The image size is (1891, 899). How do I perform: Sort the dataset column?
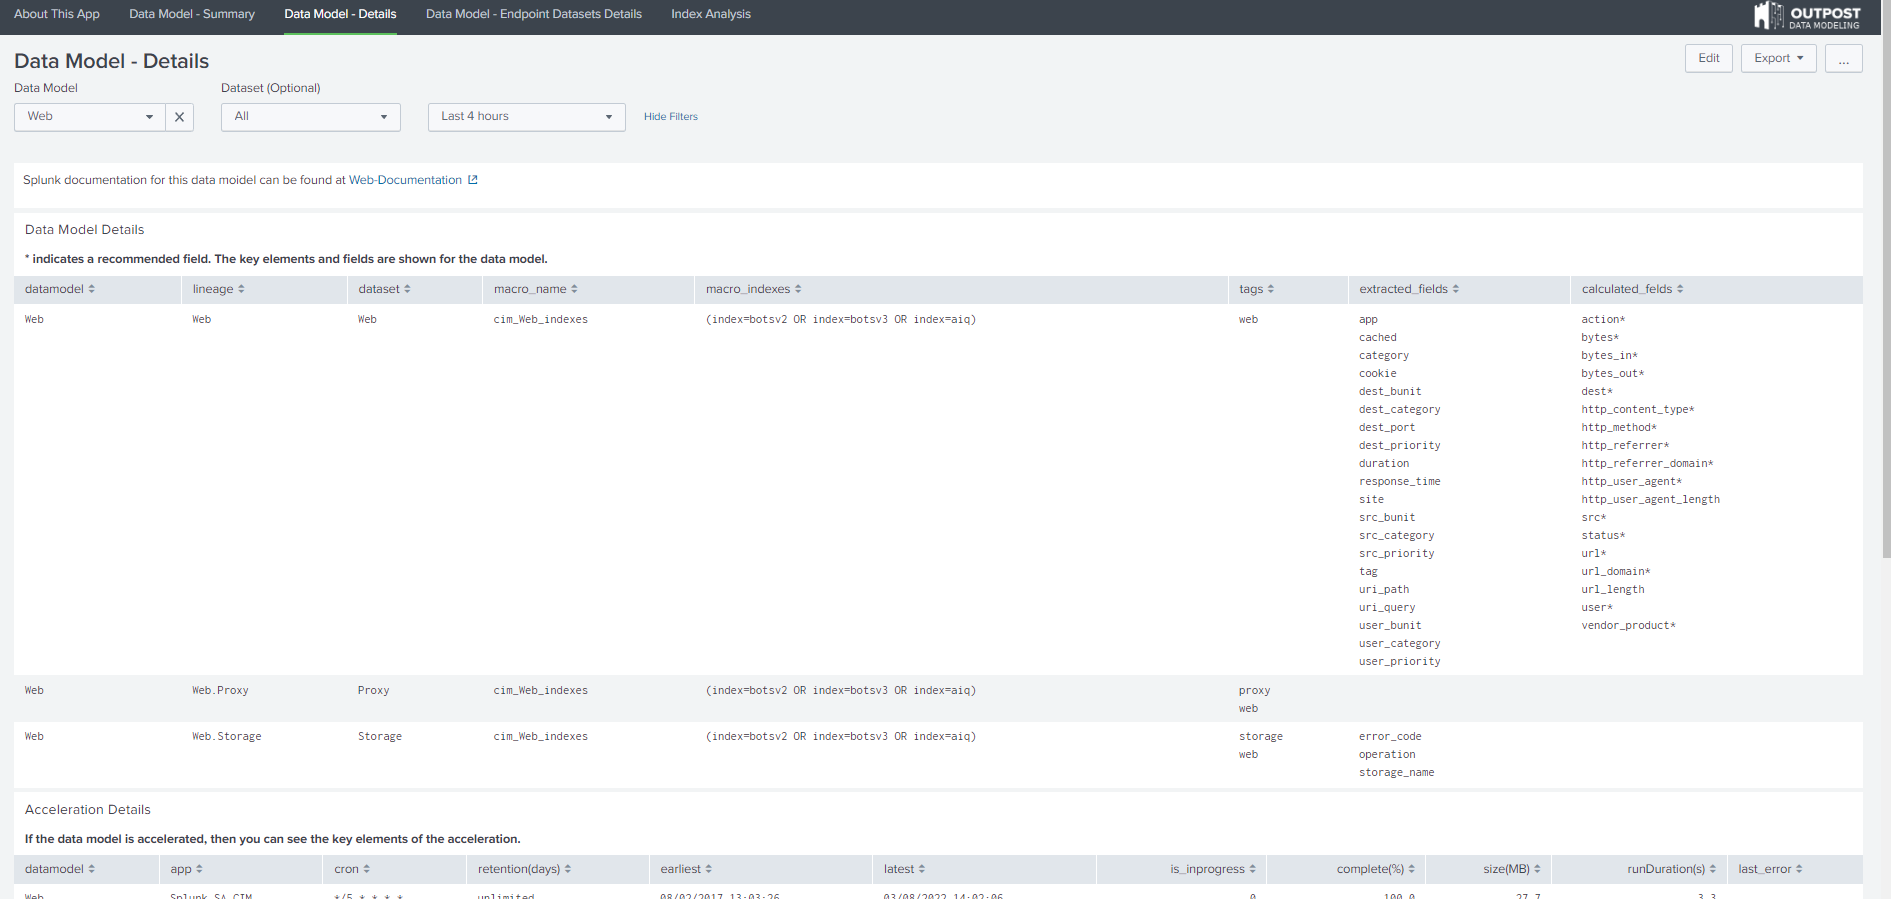[x=384, y=289]
